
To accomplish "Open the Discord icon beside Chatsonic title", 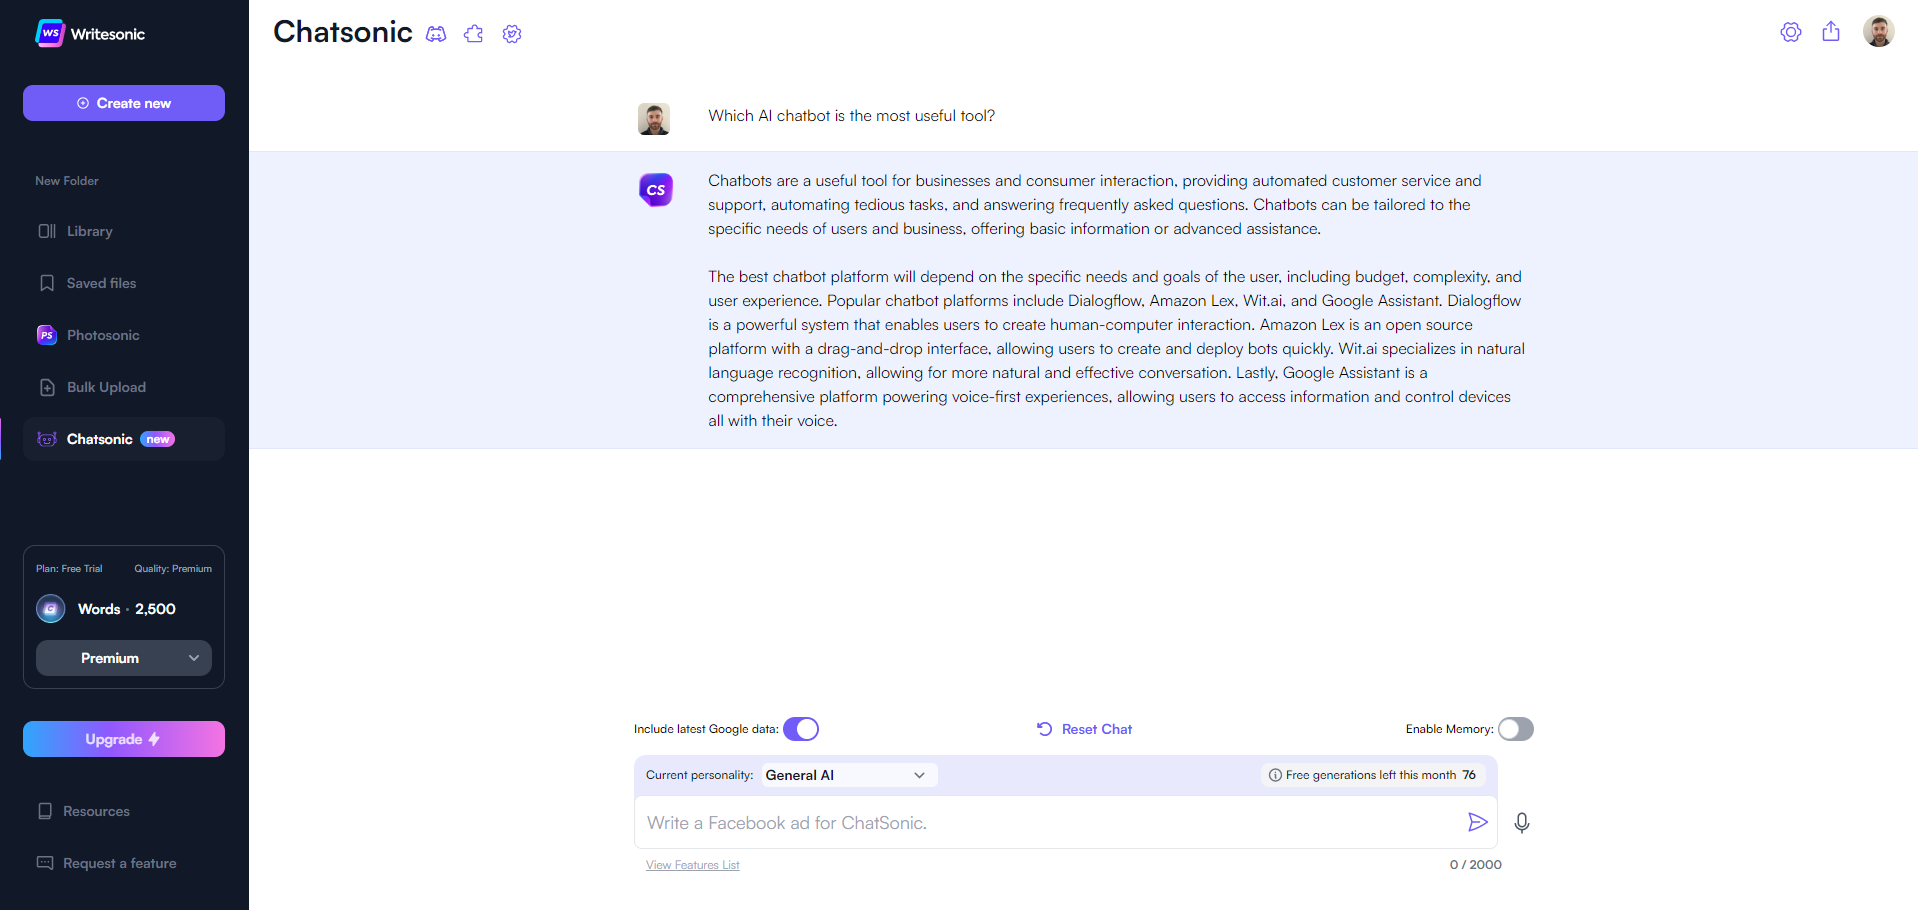I will pos(436,34).
